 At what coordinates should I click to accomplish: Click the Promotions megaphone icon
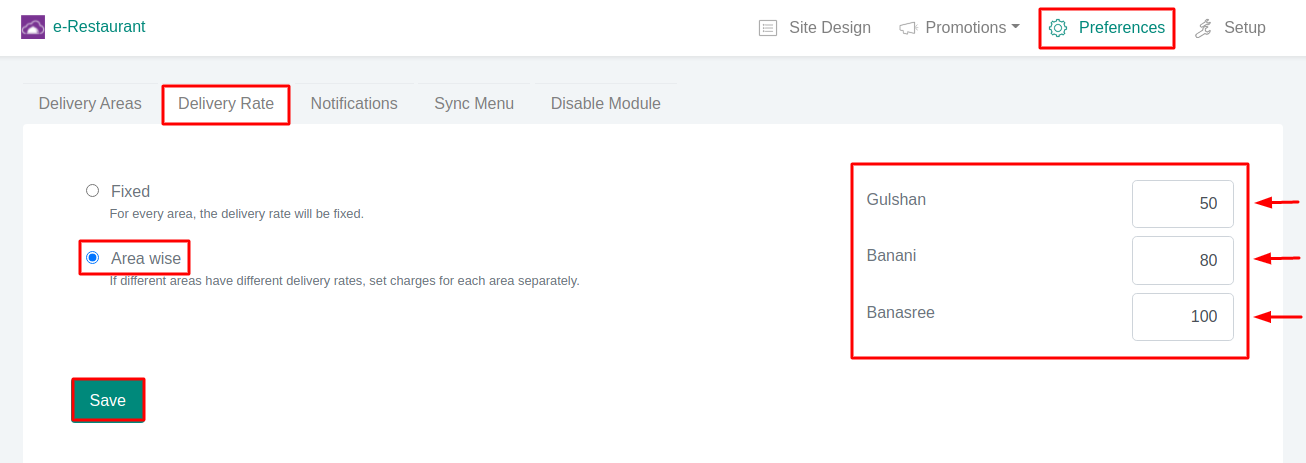click(908, 28)
